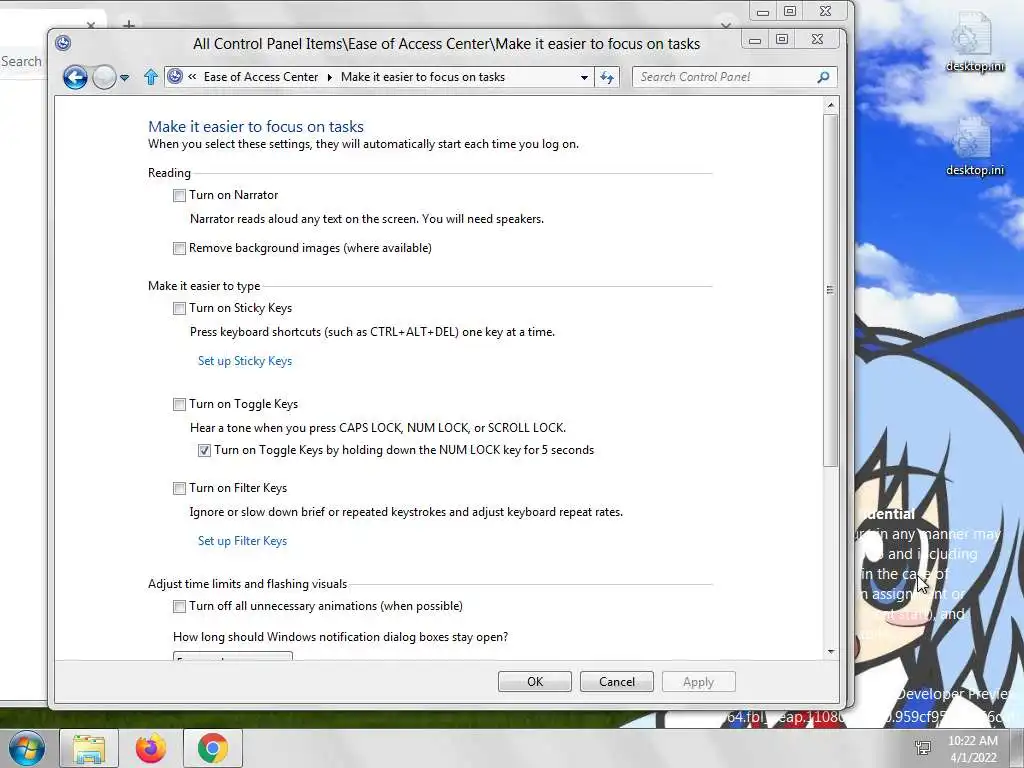The image size is (1024, 768).
Task: Open the breadcrumb chevron before Ease of Access Center
Action: (192, 76)
